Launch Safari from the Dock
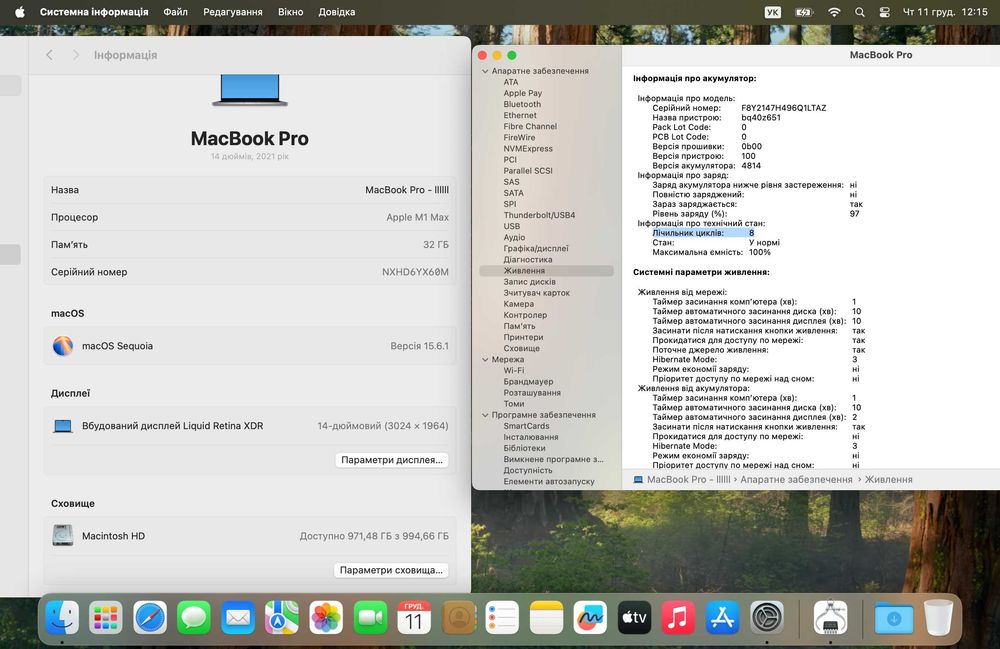 point(150,617)
